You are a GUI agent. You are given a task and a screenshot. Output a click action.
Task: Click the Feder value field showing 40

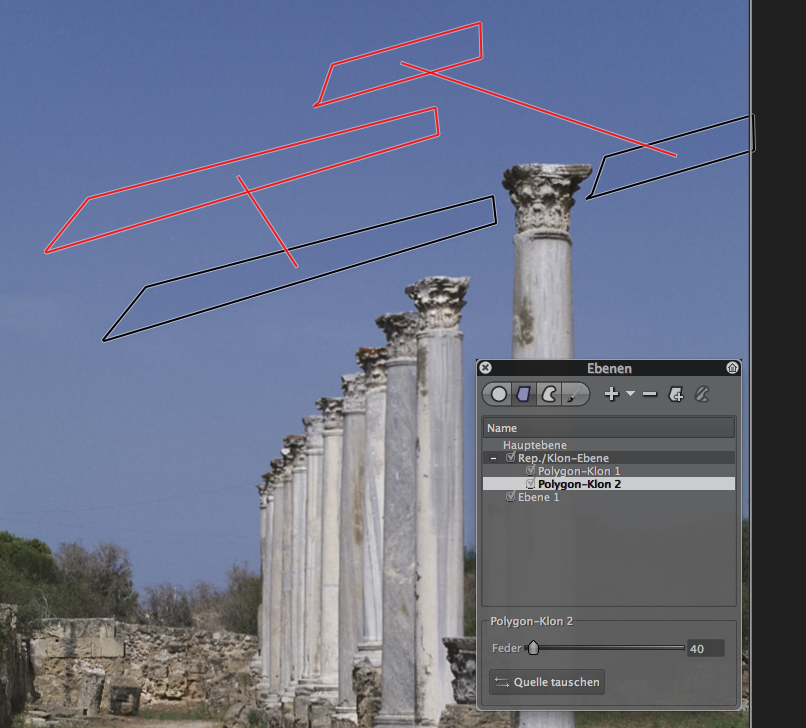[705, 649]
